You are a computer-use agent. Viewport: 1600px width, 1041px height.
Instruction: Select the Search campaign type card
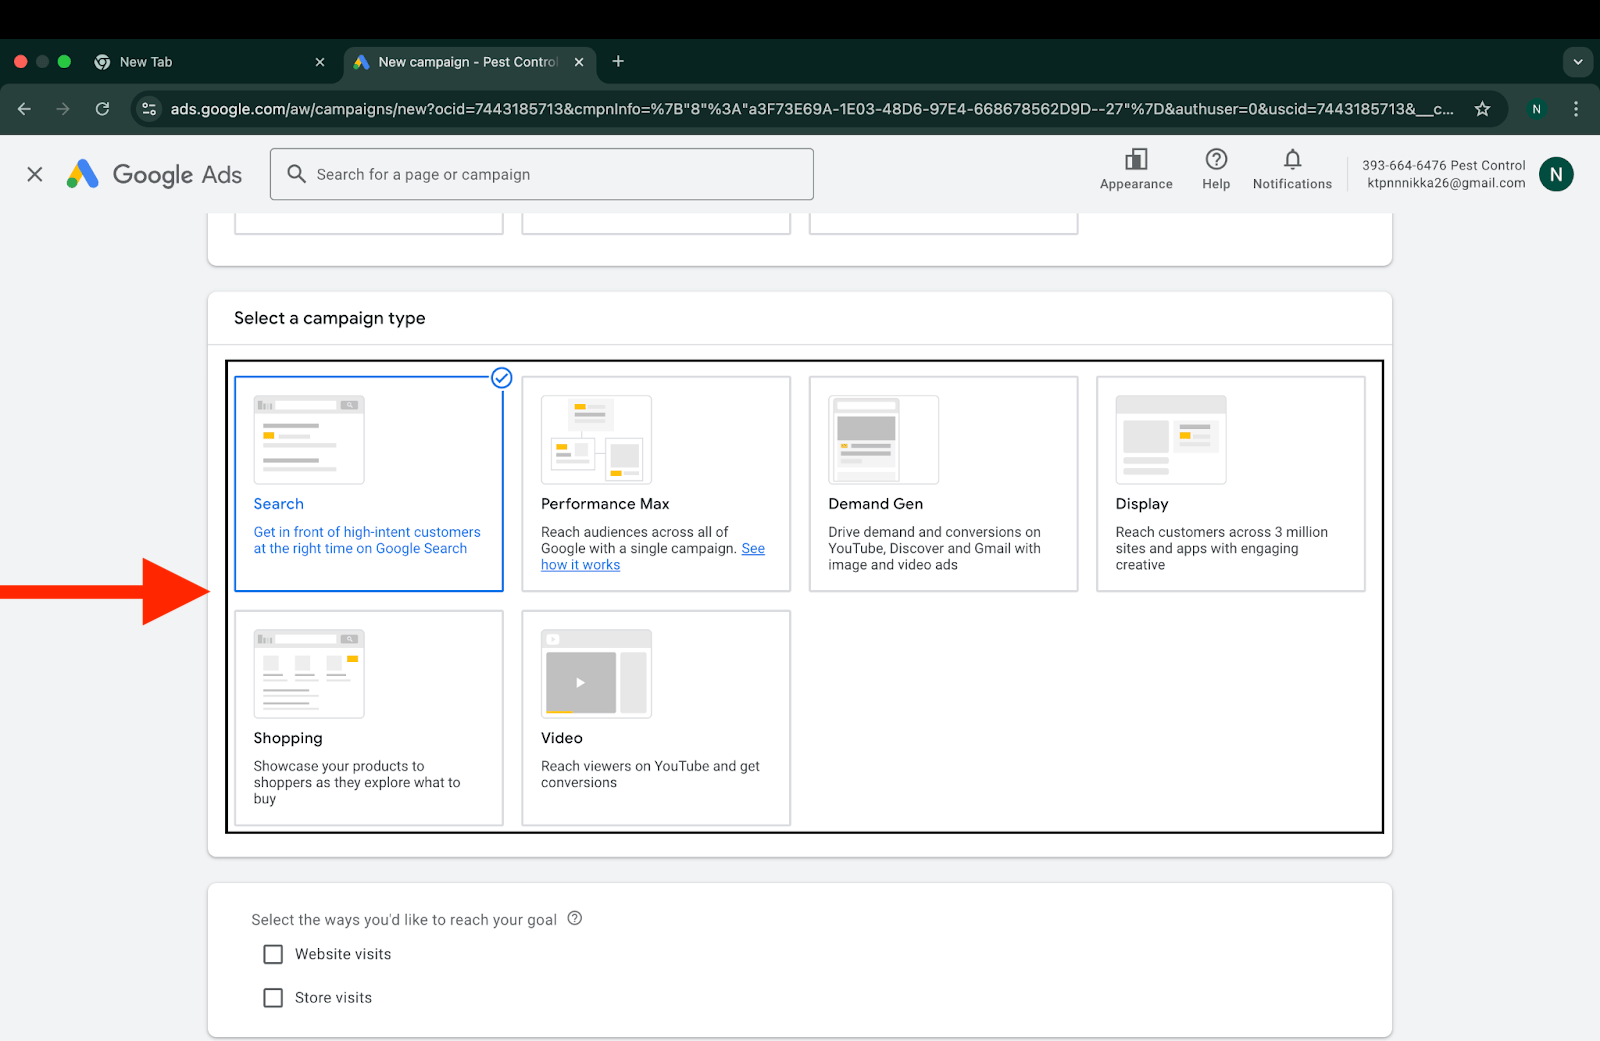click(x=368, y=484)
